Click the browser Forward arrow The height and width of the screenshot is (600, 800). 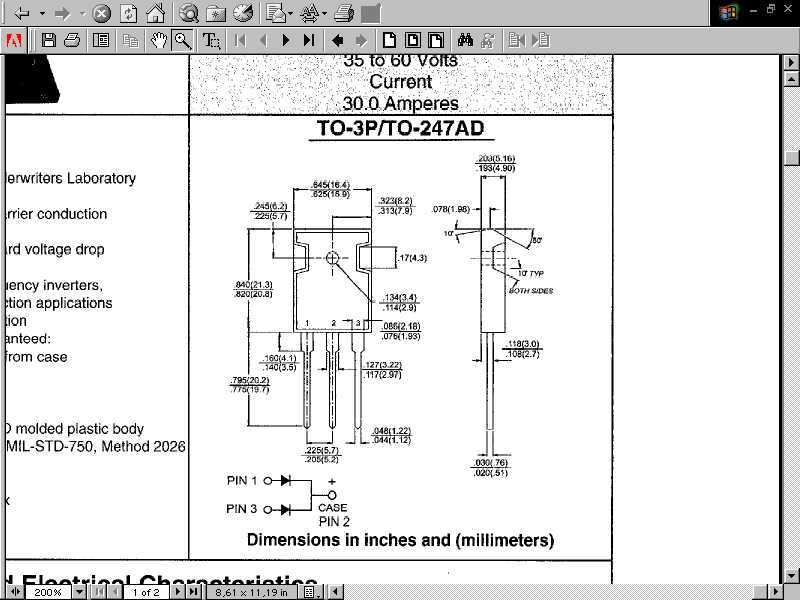[x=62, y=13]
